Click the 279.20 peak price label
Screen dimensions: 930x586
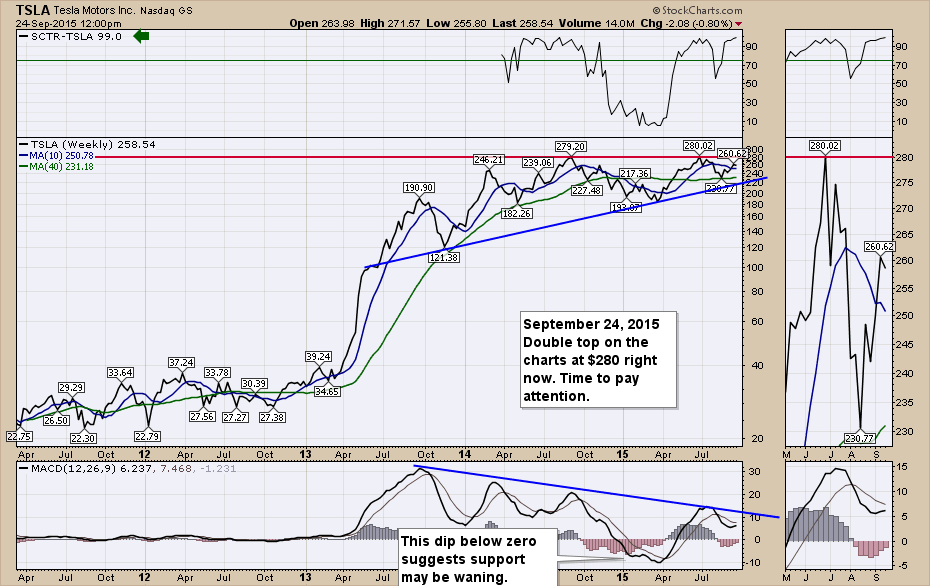click(571, 146)
